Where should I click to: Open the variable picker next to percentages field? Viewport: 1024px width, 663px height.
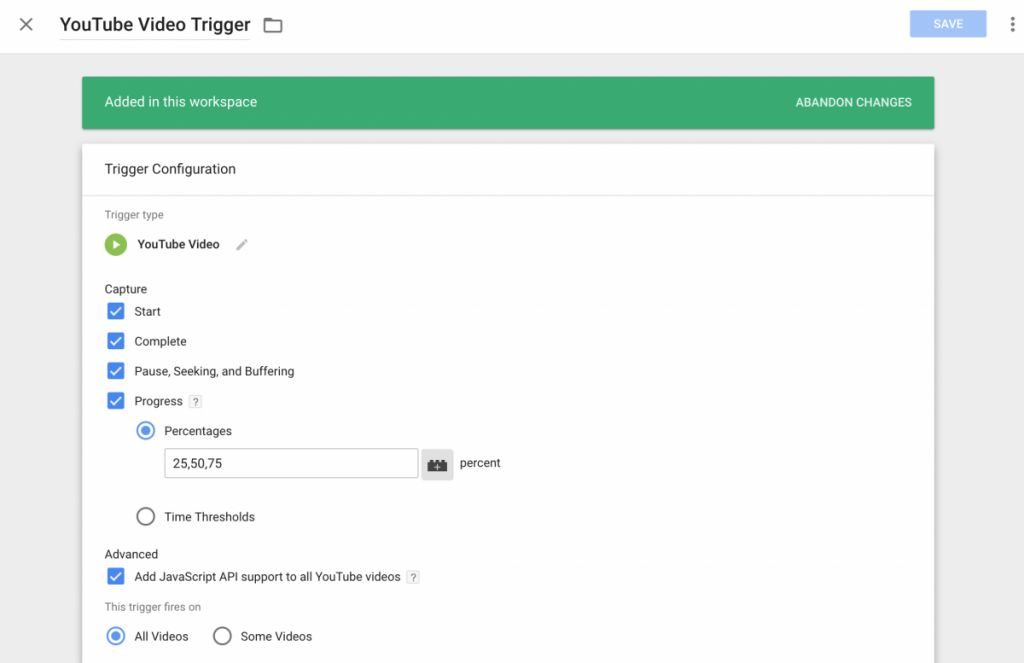pos(437,463)
